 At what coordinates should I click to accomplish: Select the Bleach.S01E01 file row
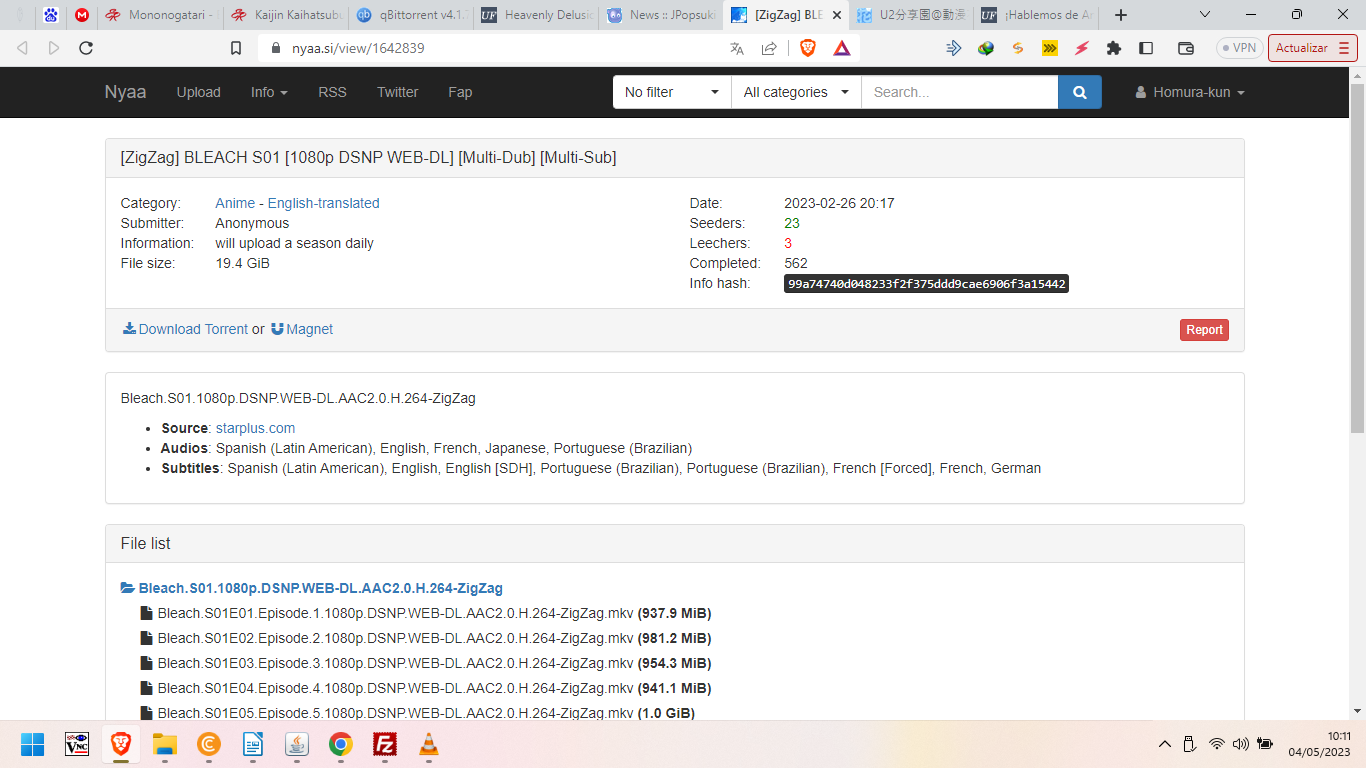pyautogui.click(x=426, y=613)
